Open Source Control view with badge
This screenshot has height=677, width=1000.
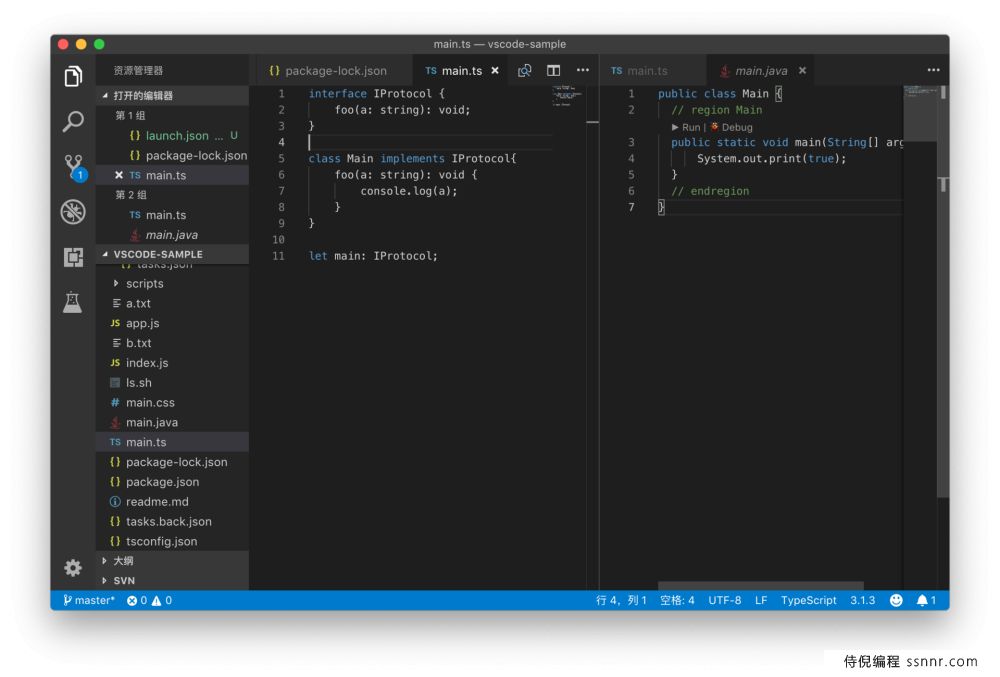[x=74, y=167]
